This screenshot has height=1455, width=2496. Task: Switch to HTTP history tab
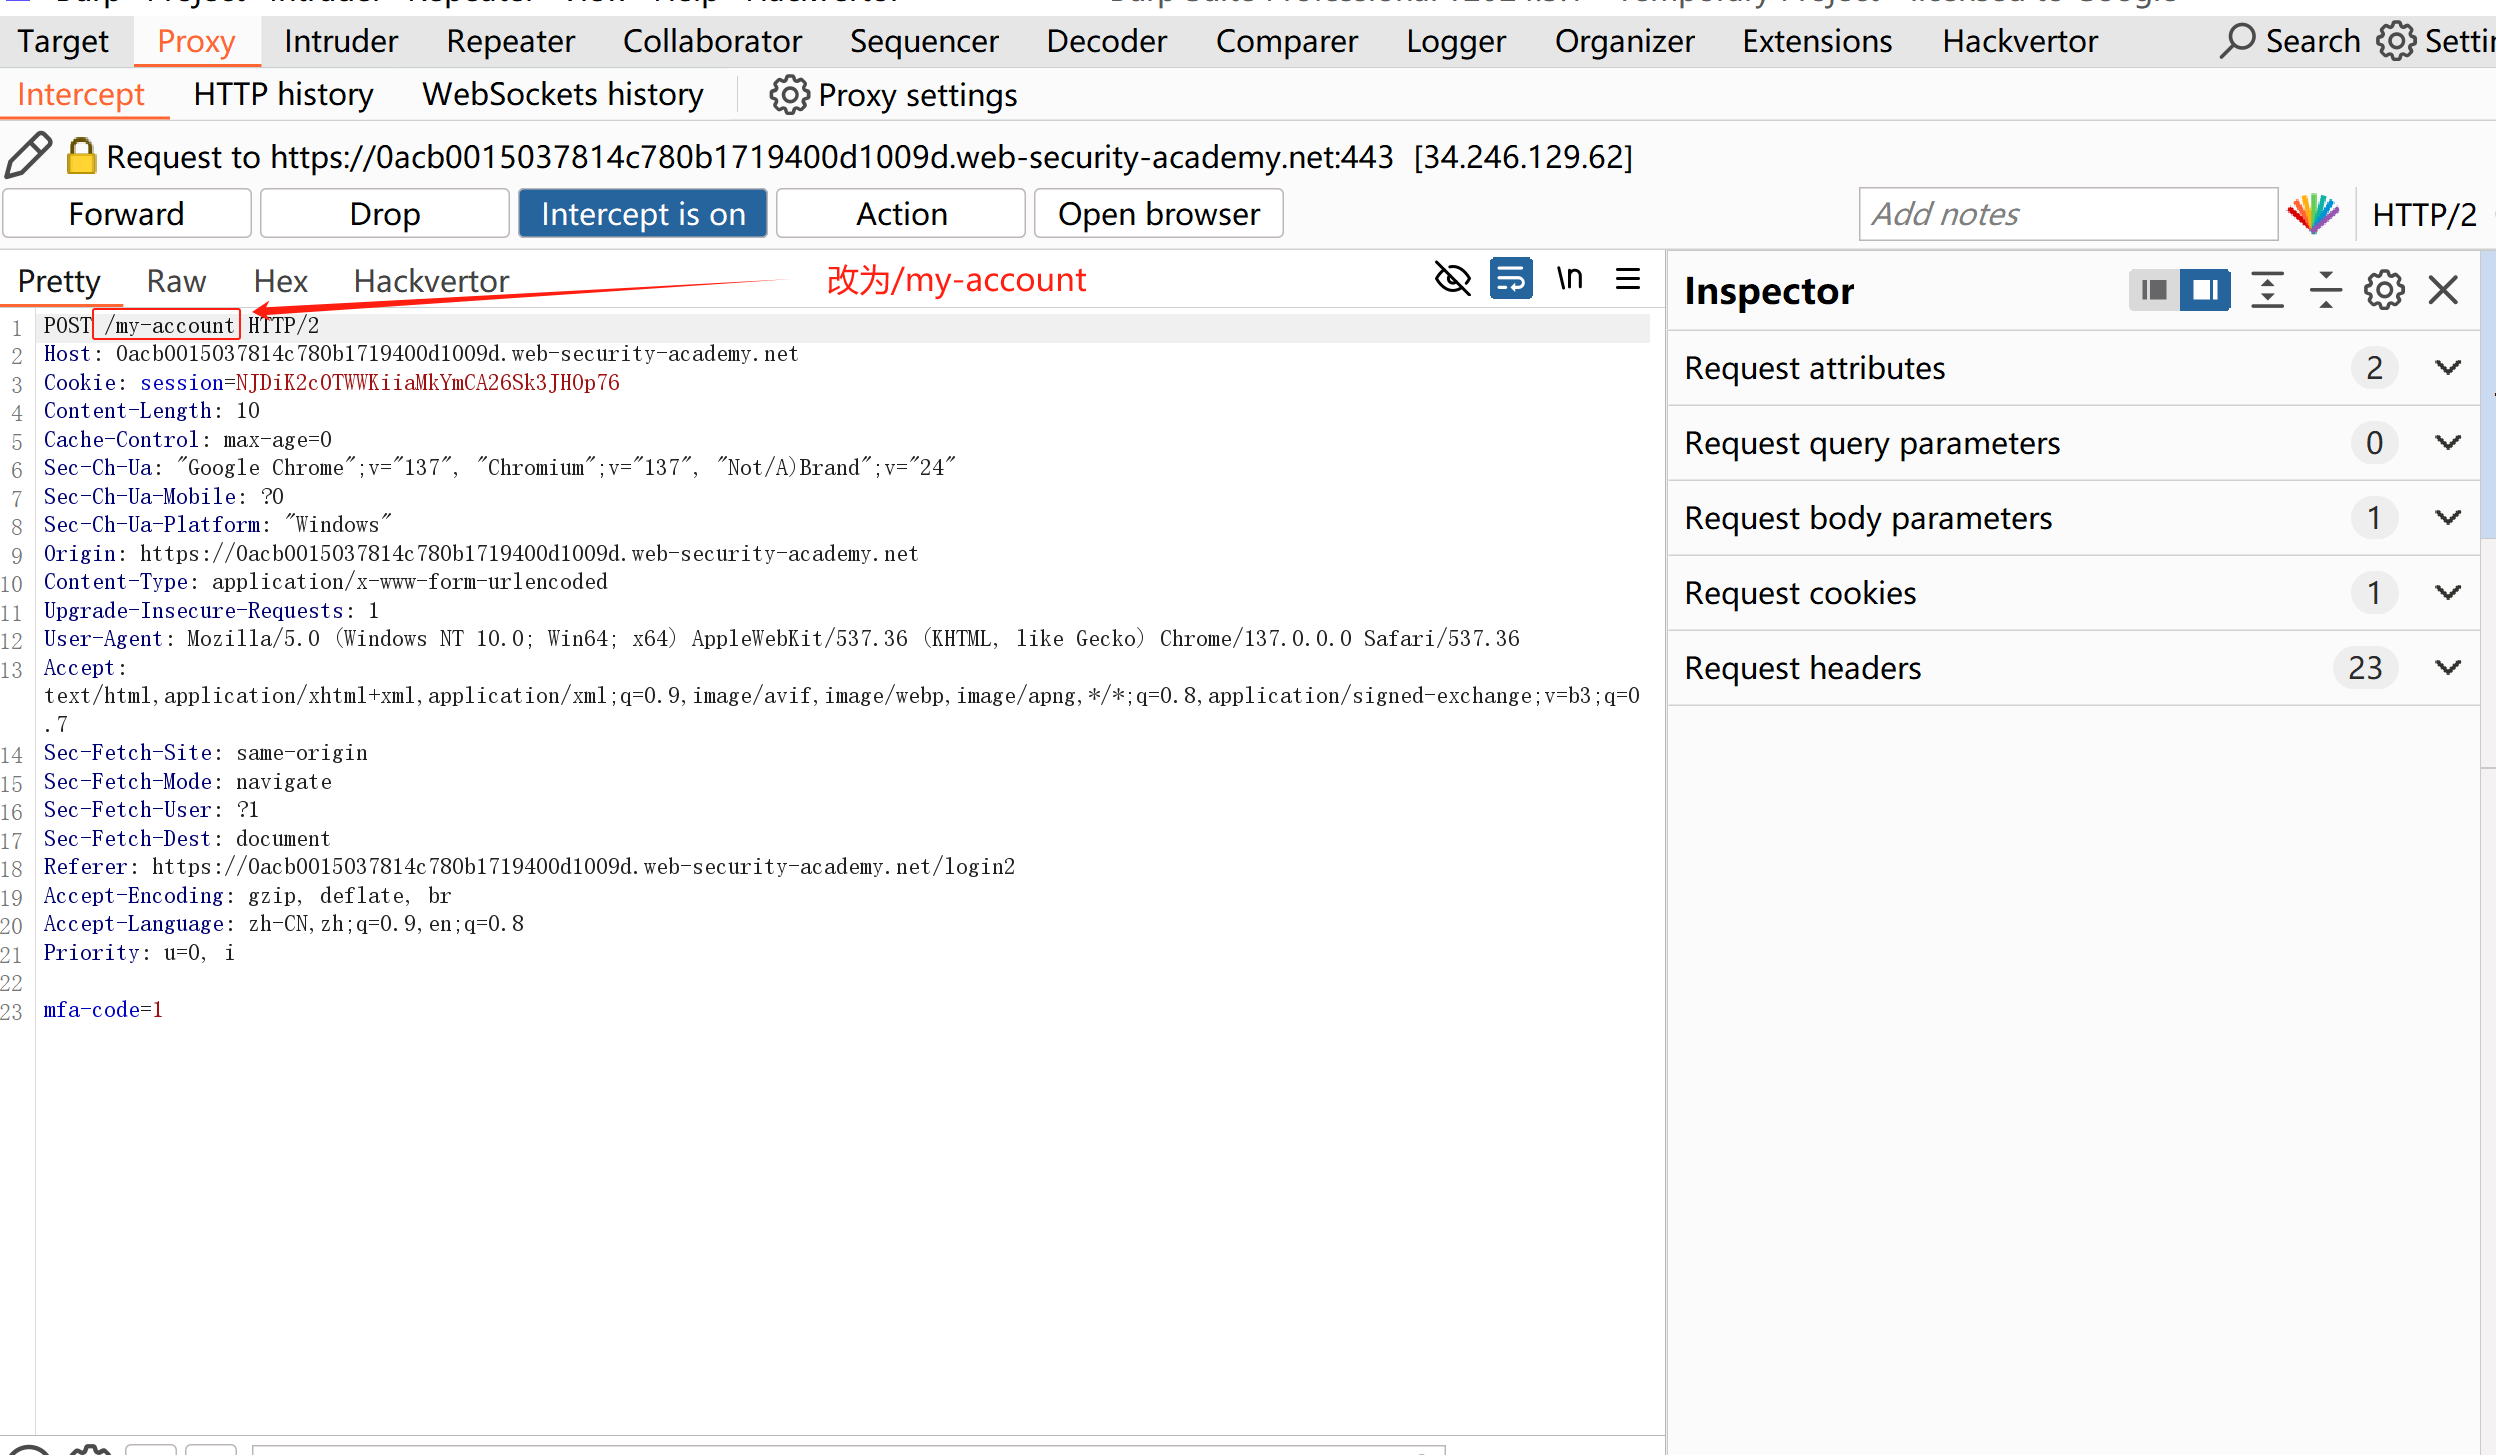pyautogui.click(x=283, y=94)
